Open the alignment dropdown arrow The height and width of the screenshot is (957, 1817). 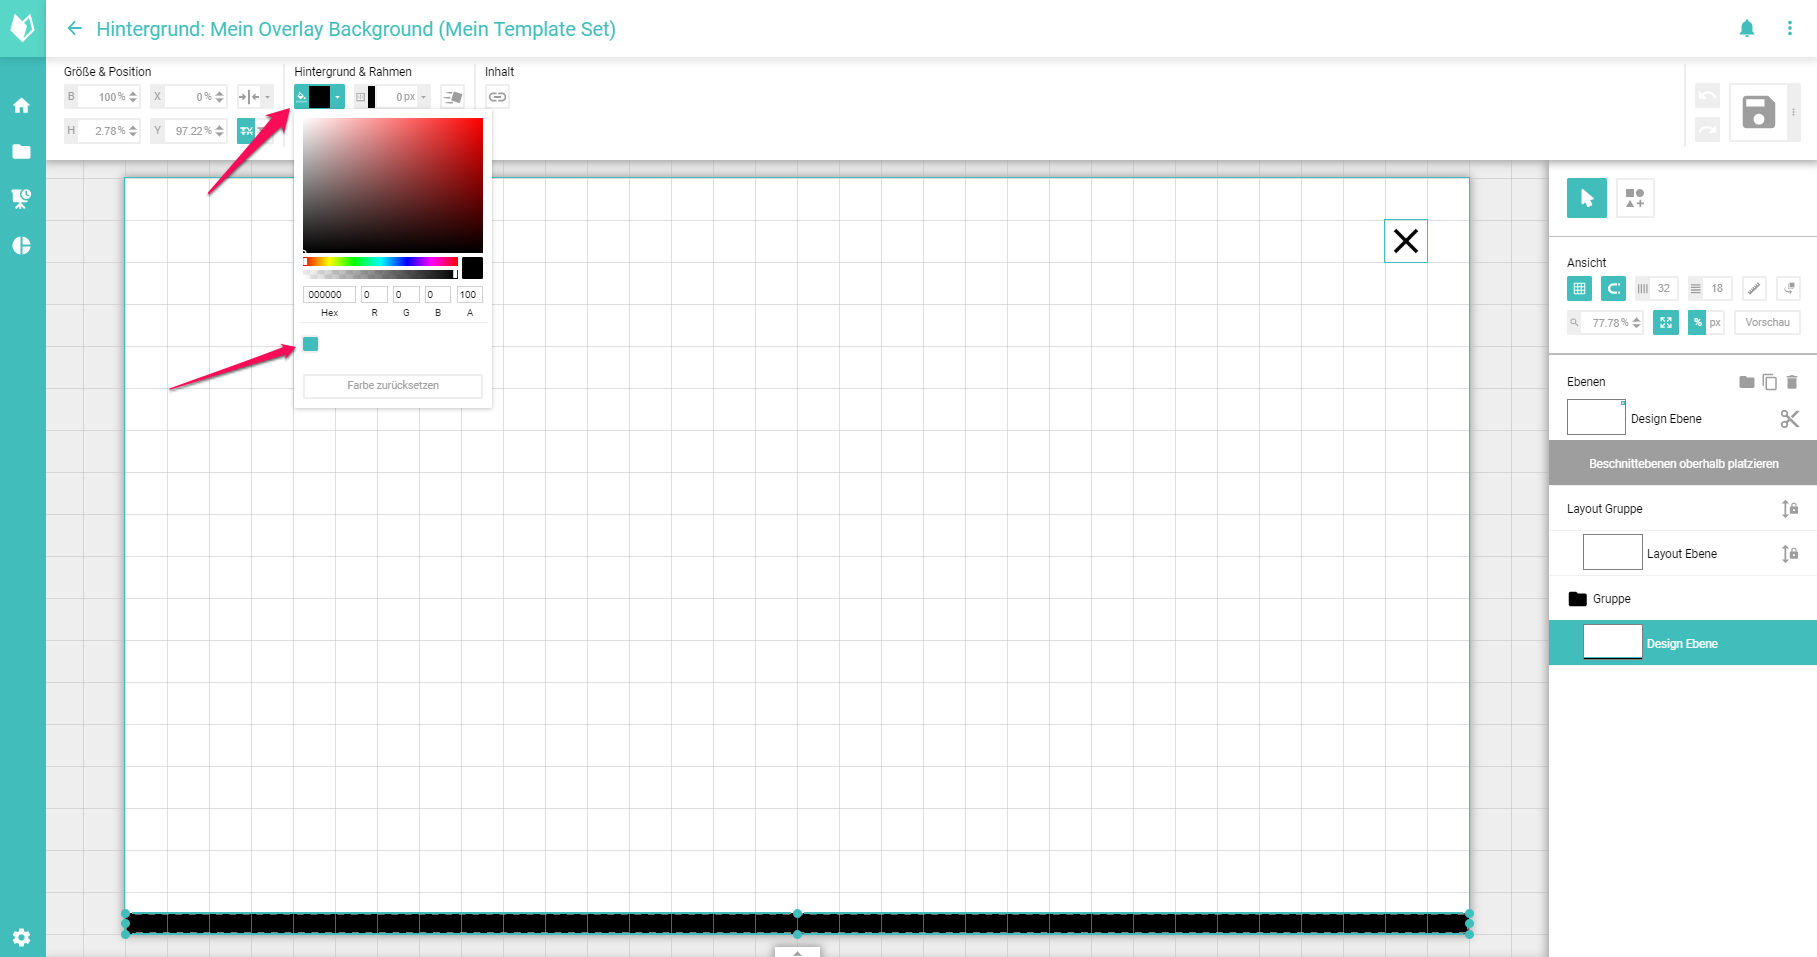[x=267, y=97]
